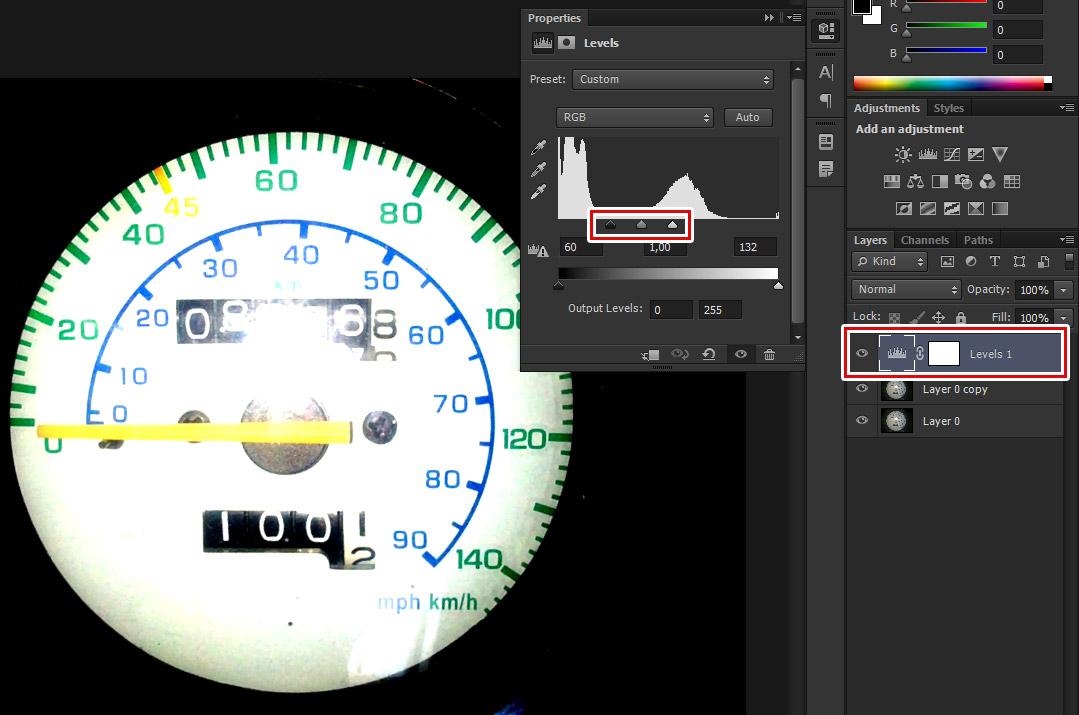Pick the white point eyedropper
Screen dimensions: 1079x715
538,191
